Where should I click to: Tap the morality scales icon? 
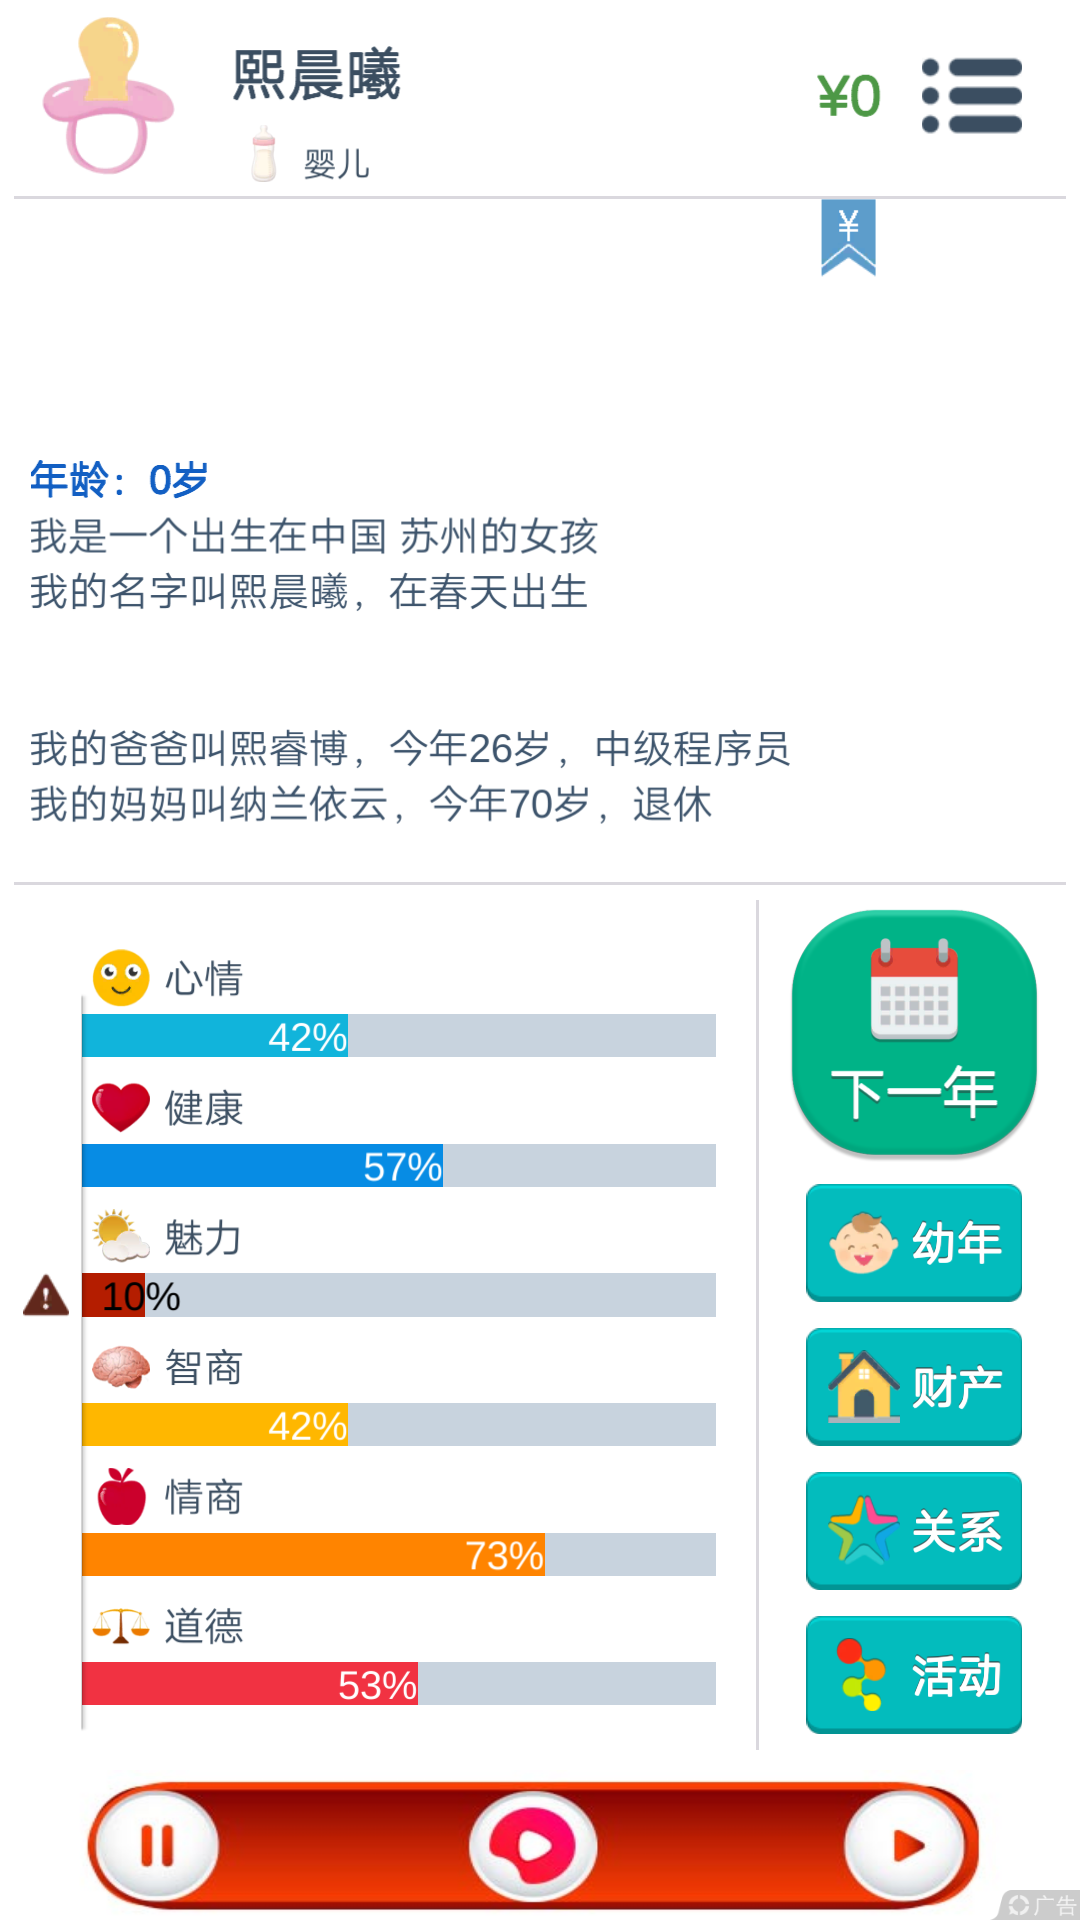121,1626
